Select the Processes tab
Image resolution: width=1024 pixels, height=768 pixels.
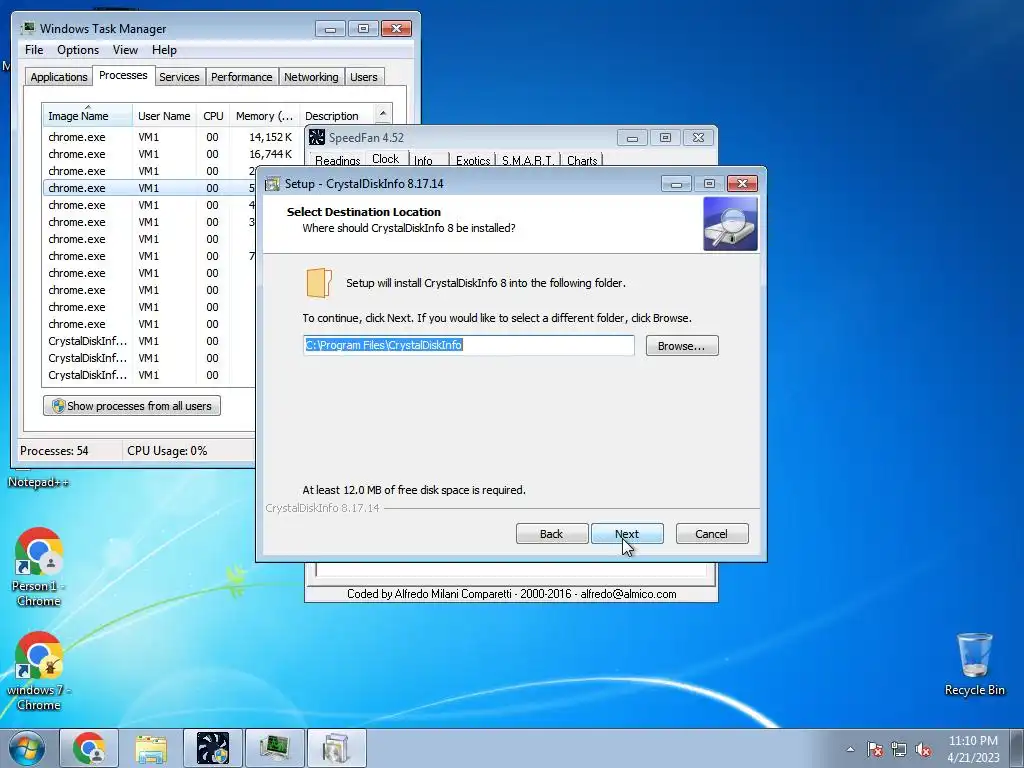(123, 75)
